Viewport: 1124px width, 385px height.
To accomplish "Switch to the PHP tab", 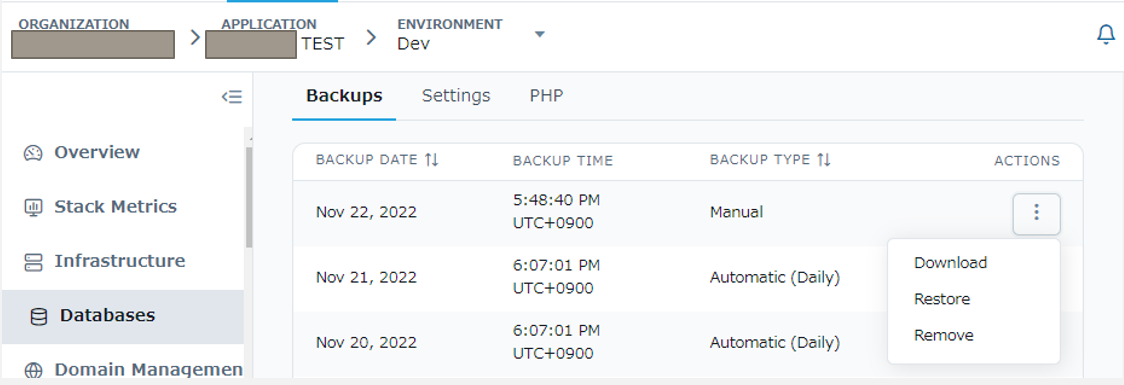I will (546, 96).
